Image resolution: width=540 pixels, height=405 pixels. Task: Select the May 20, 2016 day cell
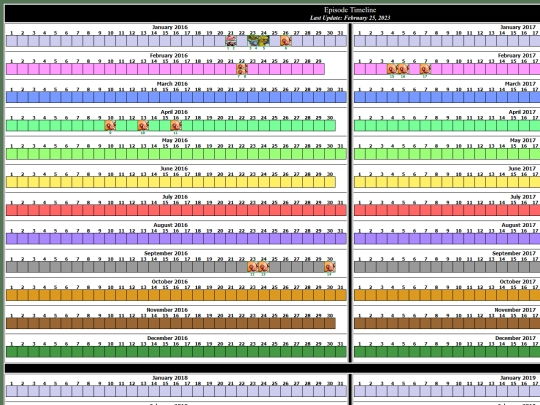pyautogui.click(x=220, y=154)
